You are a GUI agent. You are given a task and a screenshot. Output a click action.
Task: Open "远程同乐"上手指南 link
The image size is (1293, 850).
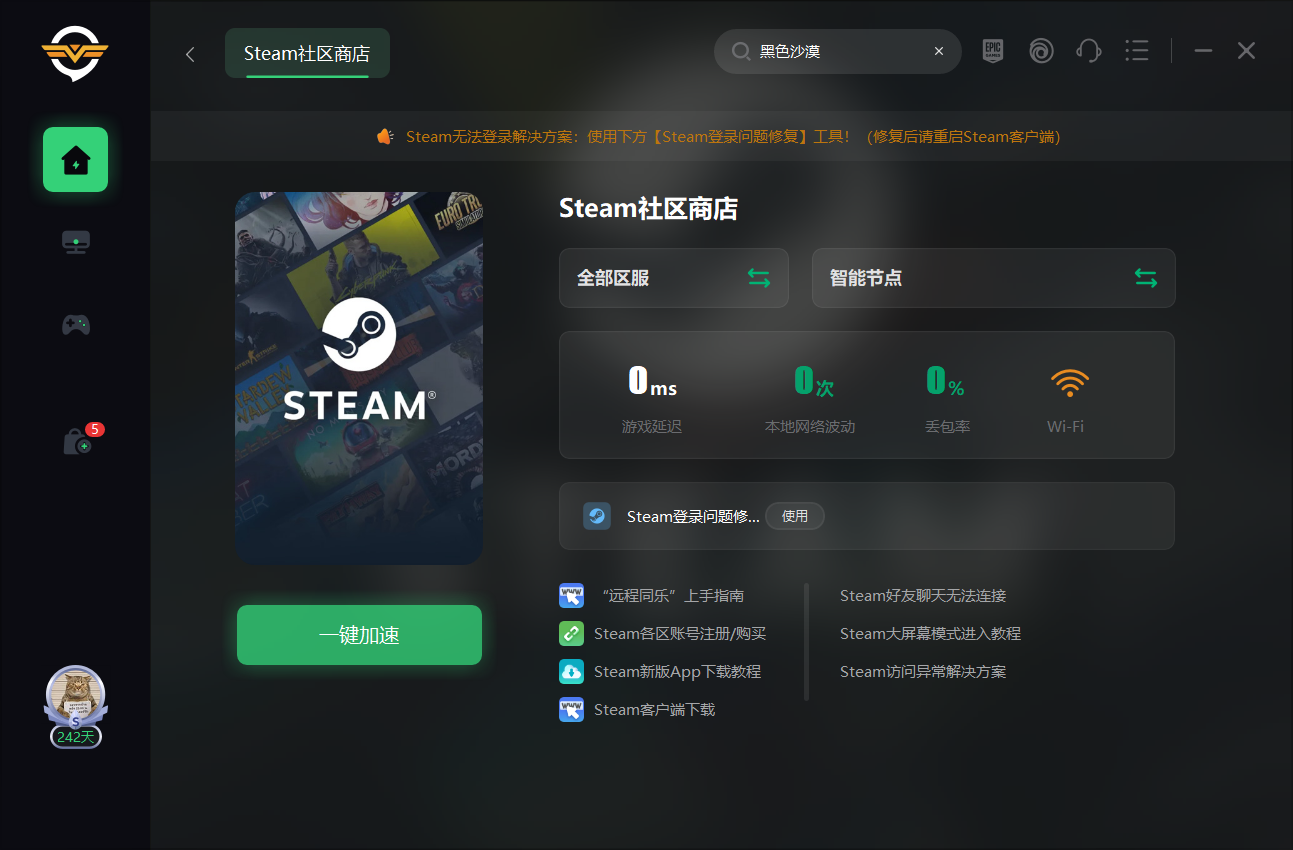coord(672,596)
